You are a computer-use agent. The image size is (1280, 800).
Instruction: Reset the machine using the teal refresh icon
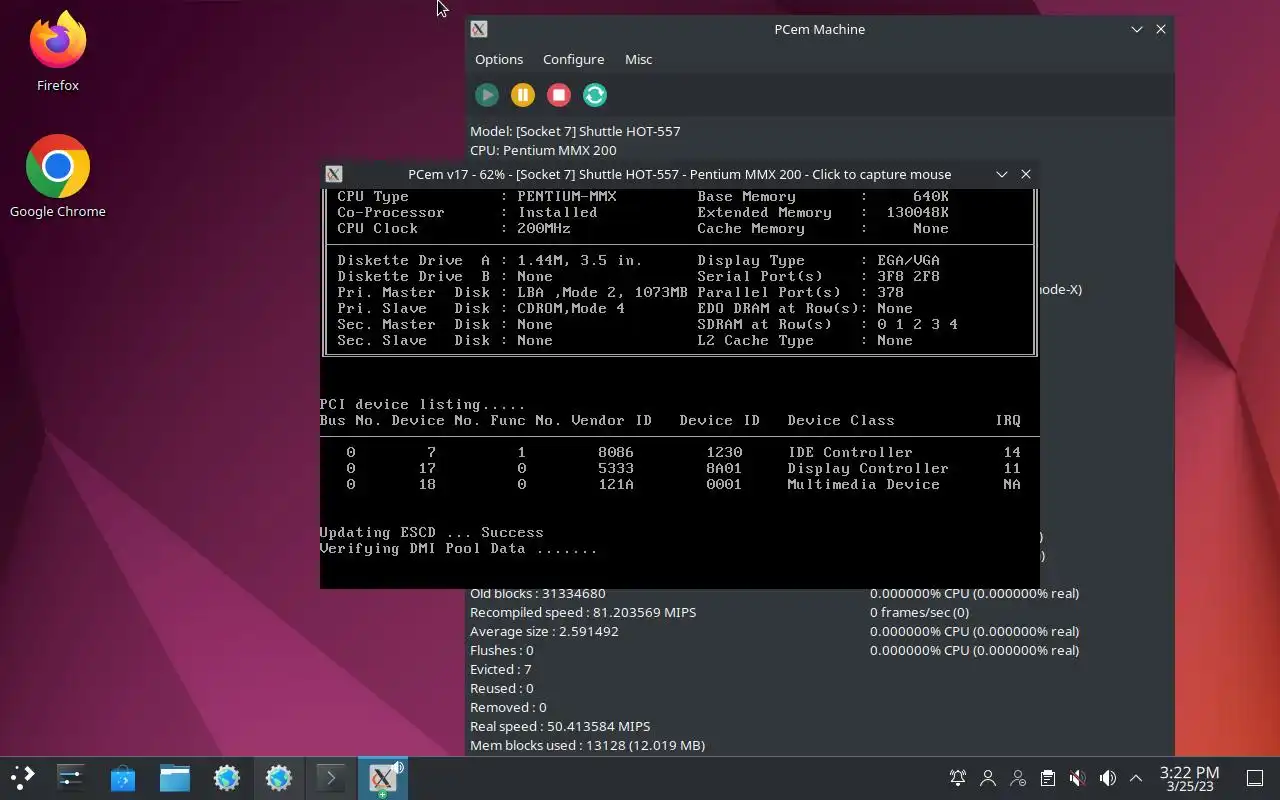(x=595, y=95)
